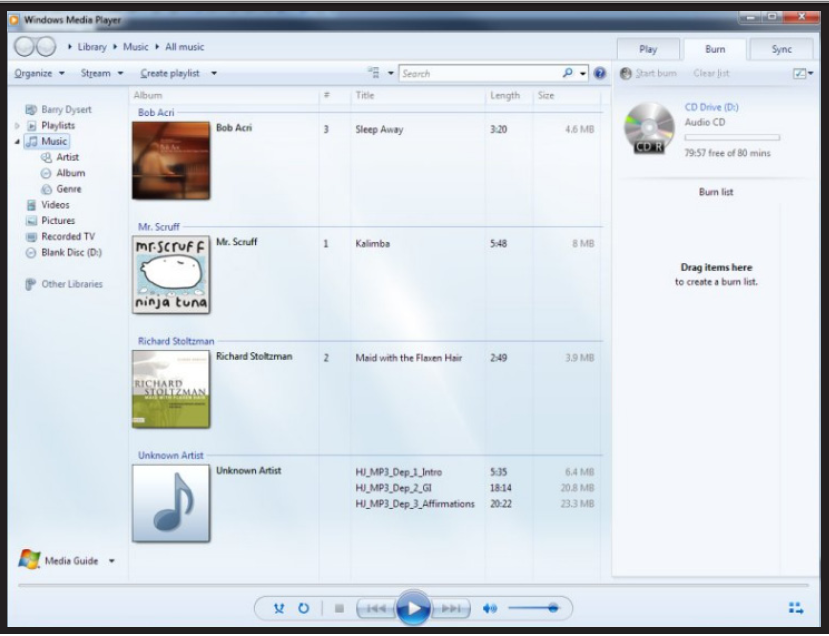Image resolution: width=829 pixels, height=636 pixels.
Task: Click Library in the breadcrumb
Action: pos(92,47)
